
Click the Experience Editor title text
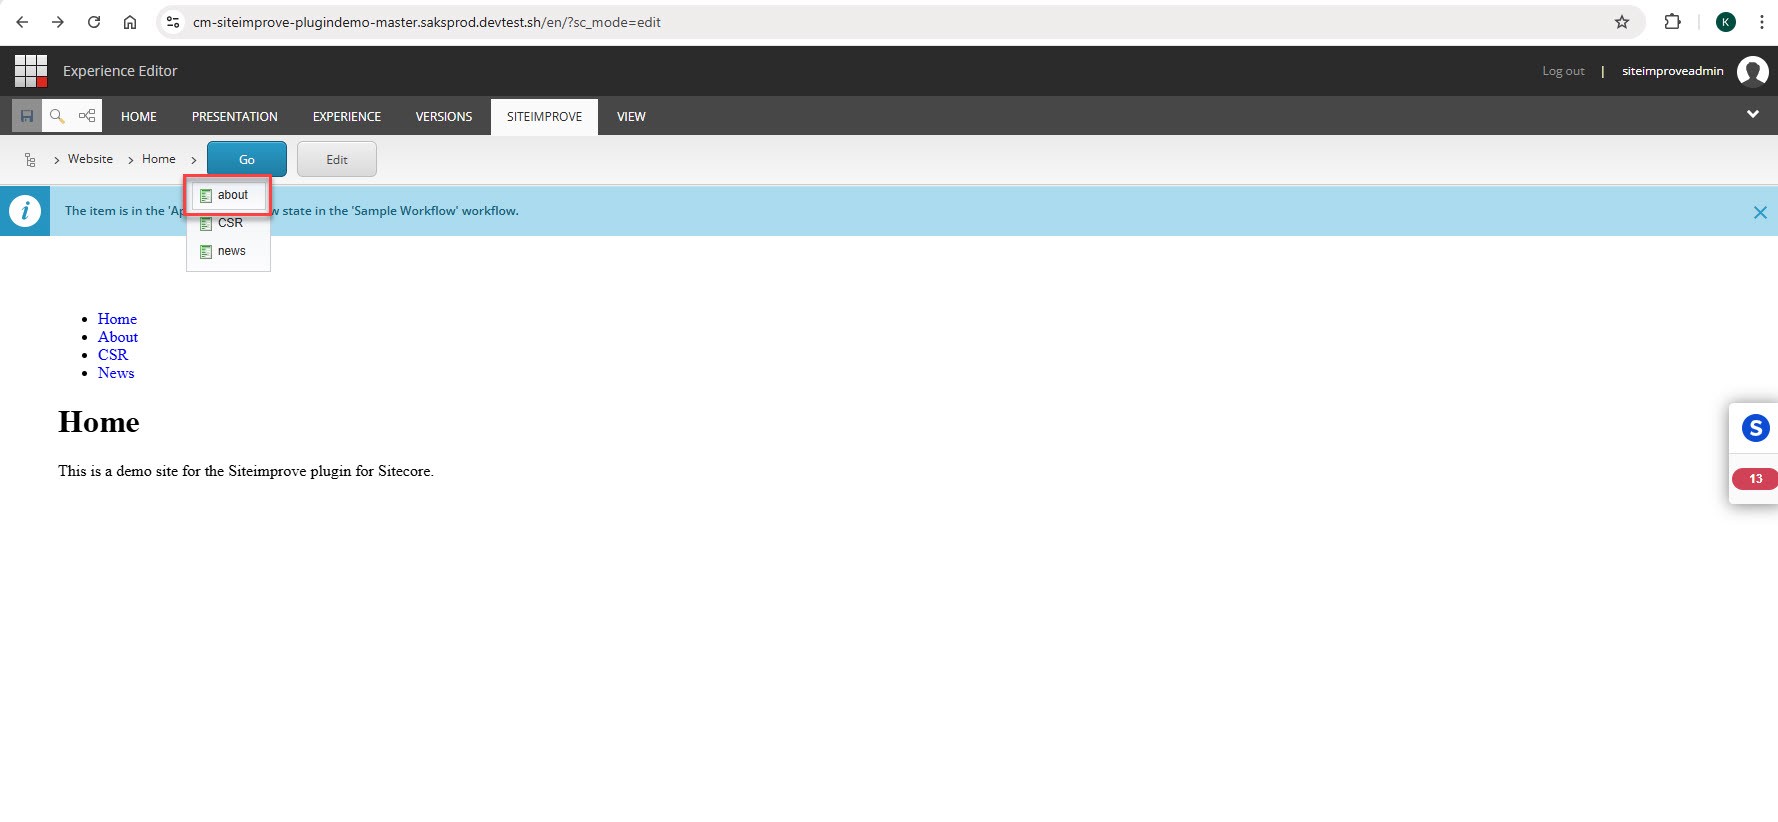[x=120, y=71]
